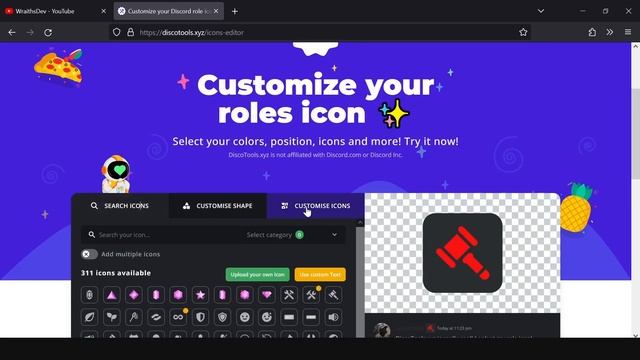Click the 311 icons available text
640x360 pixels.
click(x=116, y=273)
